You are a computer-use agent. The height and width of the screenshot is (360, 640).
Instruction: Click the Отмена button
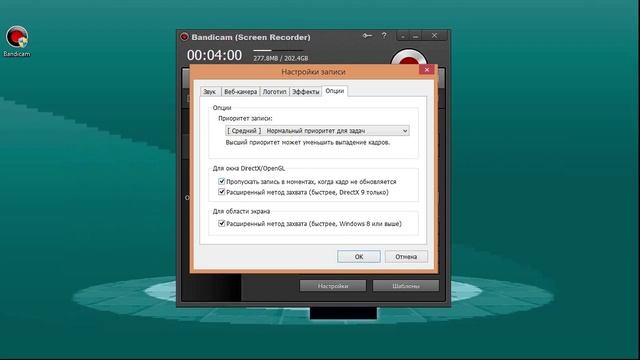coord(406,256)
